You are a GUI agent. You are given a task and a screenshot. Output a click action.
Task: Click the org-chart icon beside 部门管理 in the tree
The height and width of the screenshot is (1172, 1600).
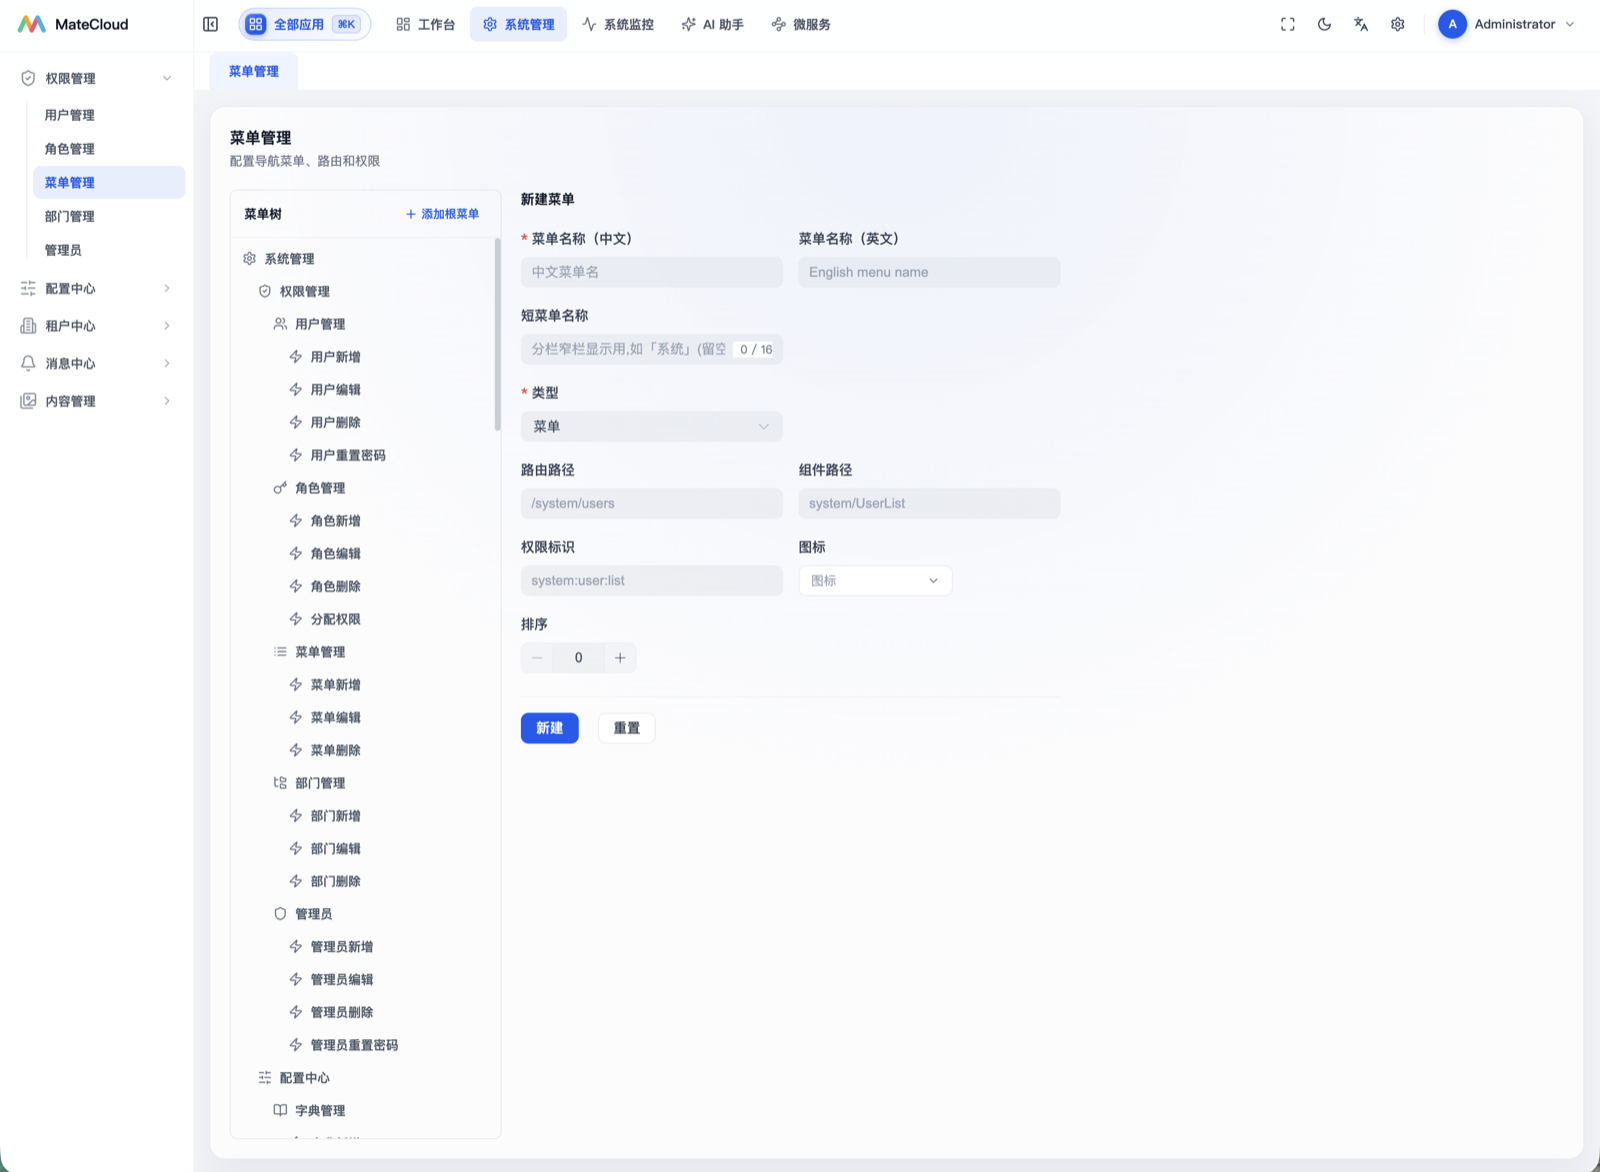pos(280,783)
